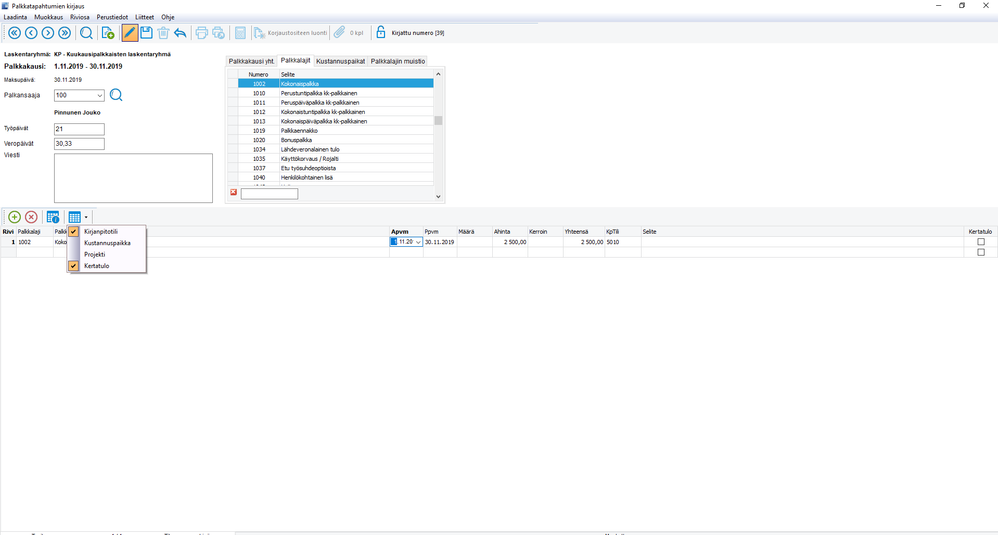
Task: Select 1037 Etu työsuhdeoptioista row
Action: (335, 169)
